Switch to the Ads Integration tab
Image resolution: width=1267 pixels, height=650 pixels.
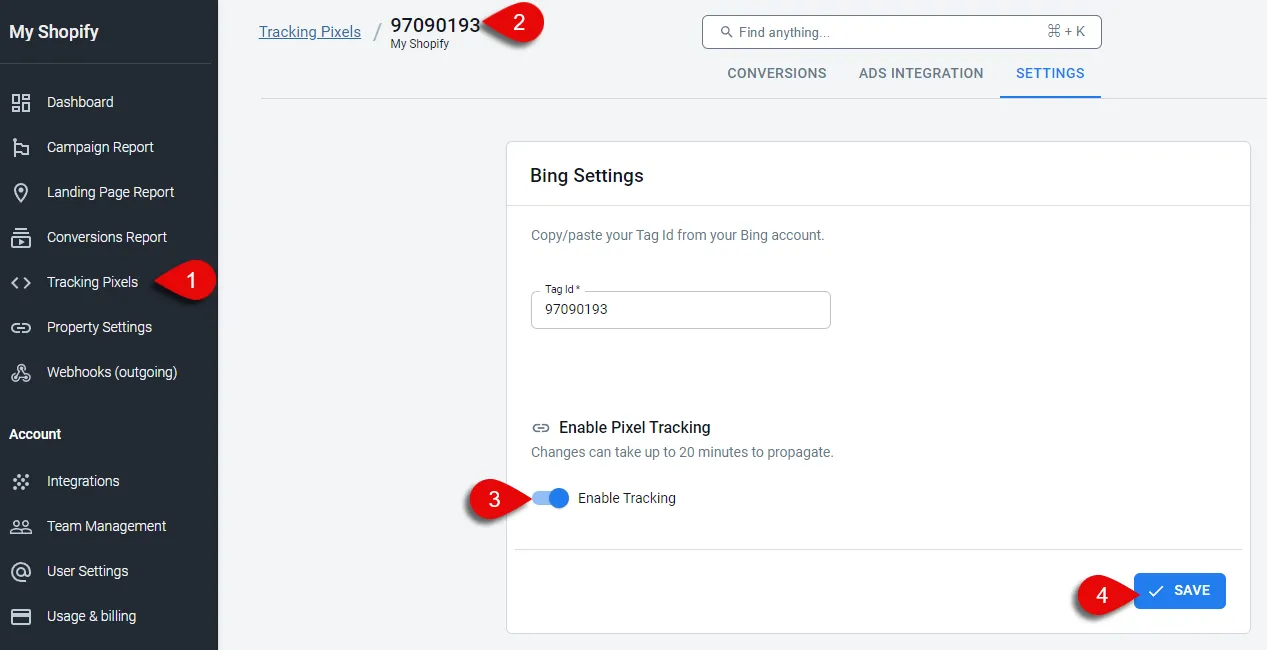(921, 73)
